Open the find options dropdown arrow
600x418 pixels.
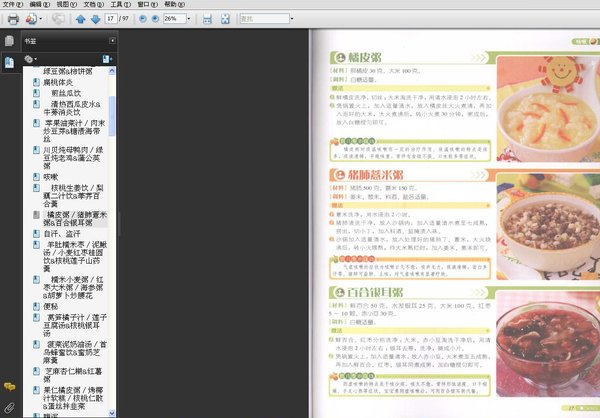point(292,18)
